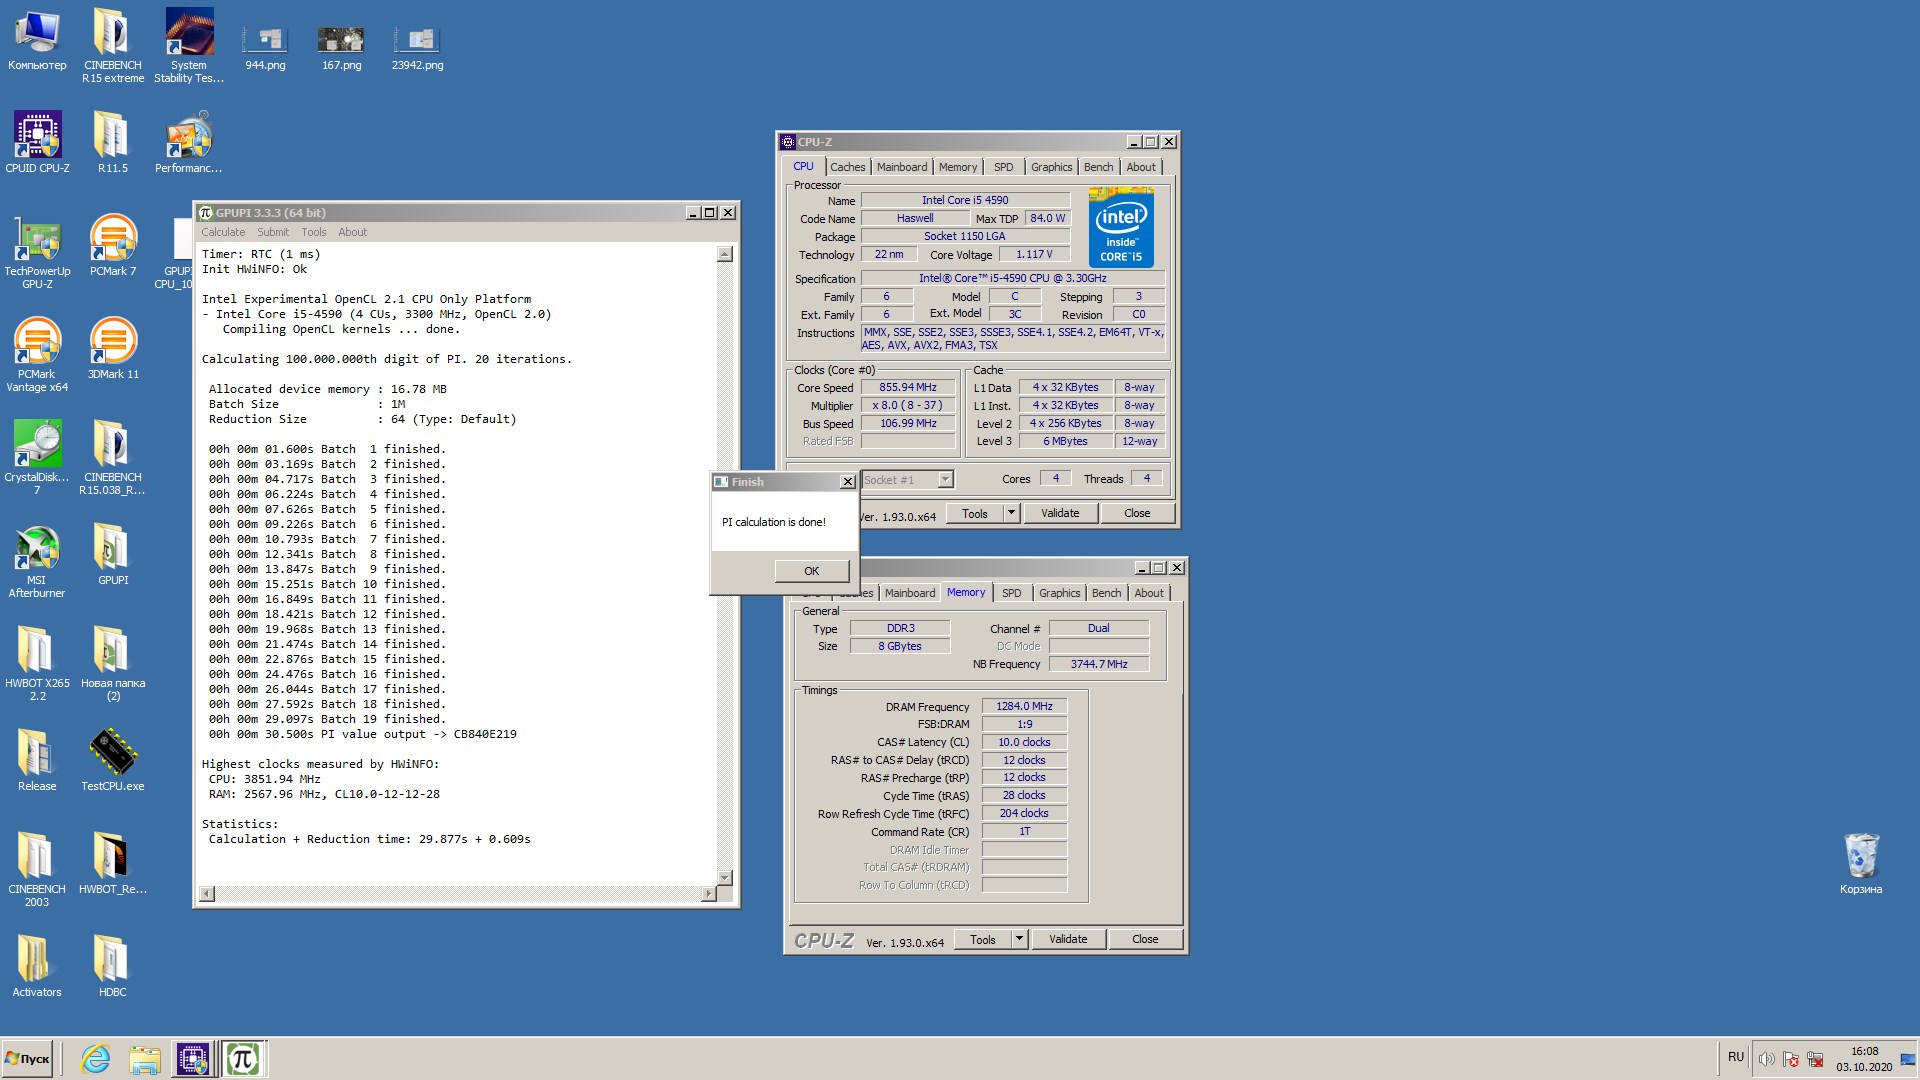Image resolution: width=1920 pixels, height=1080 pixels.
Task: Open the HDBC folder
Action: point(113,967)
